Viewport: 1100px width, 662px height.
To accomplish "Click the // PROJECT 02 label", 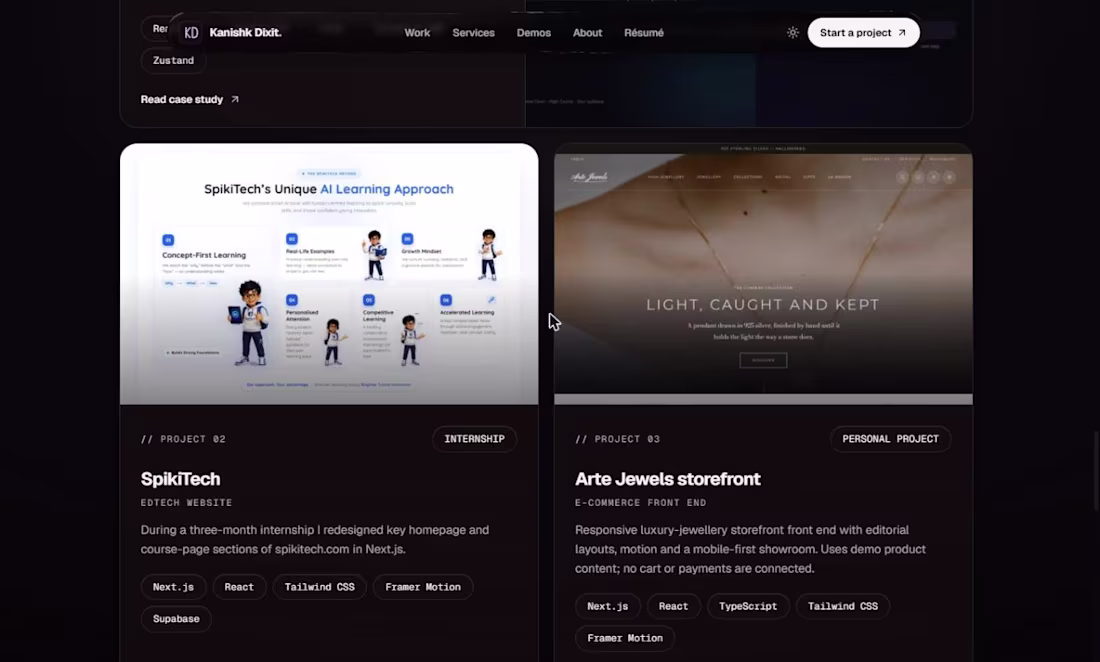I will point(183,439).
